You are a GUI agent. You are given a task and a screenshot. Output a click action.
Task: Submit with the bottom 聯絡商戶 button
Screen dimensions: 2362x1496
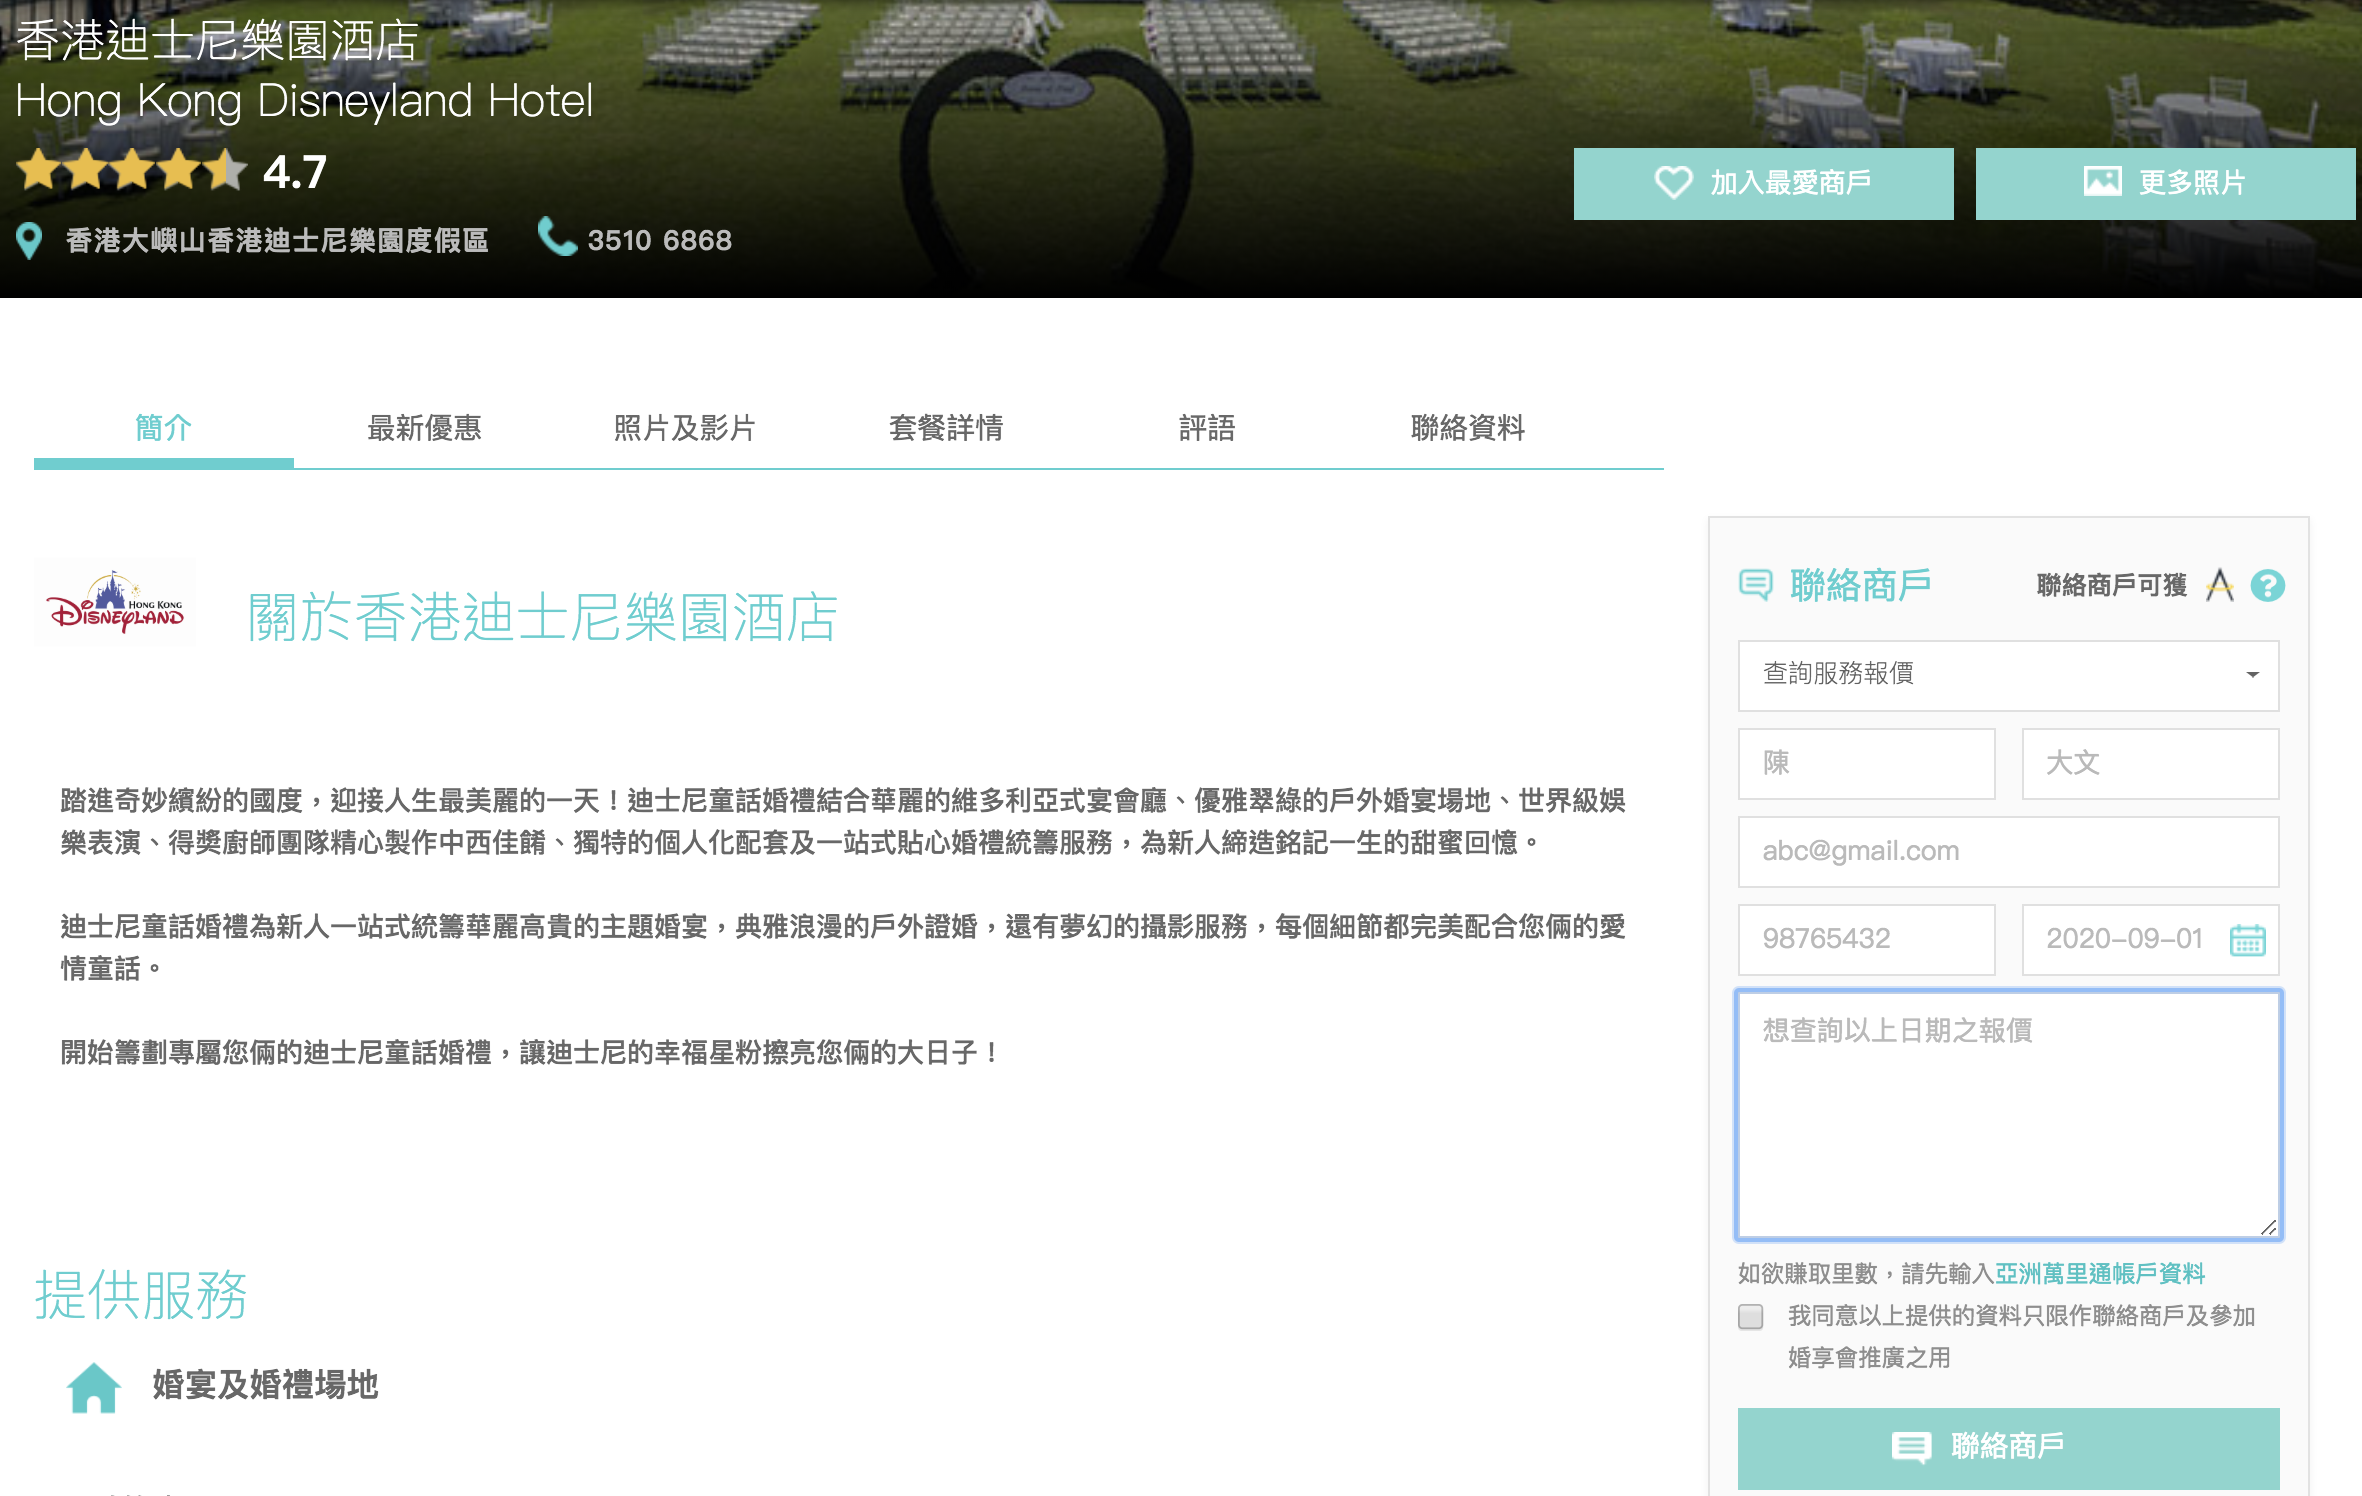pyautogui.click(x=2008, y=1448)
